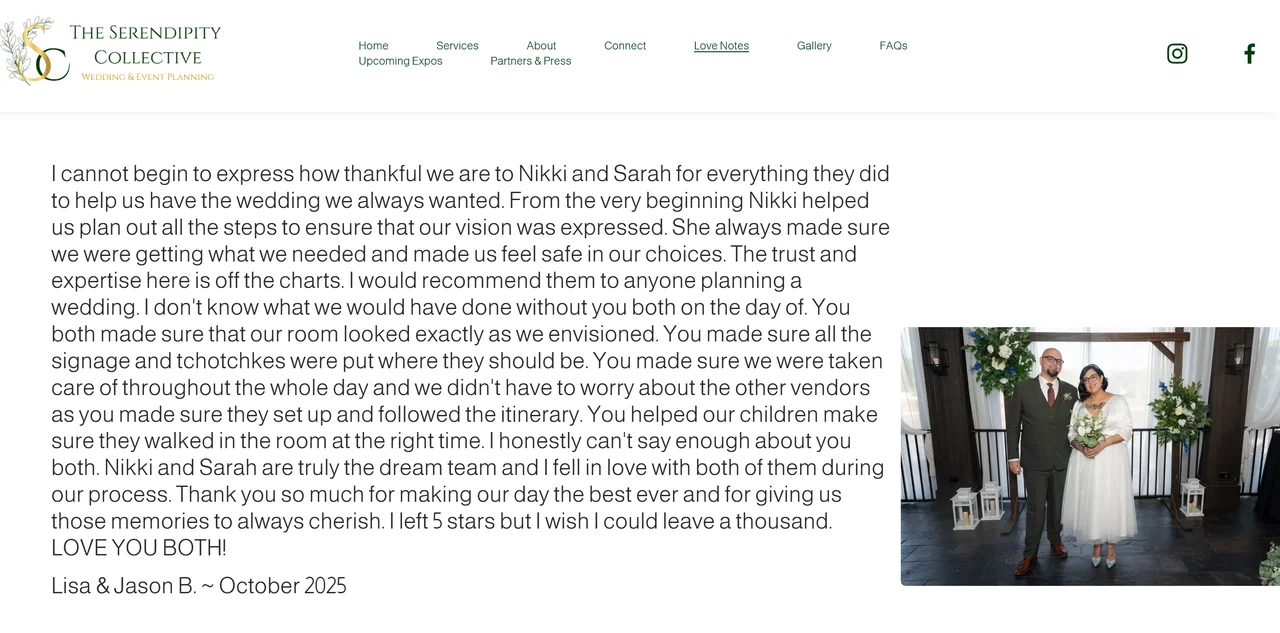
Task: Click the underlined Love Notes link
Action: point(721,45)
